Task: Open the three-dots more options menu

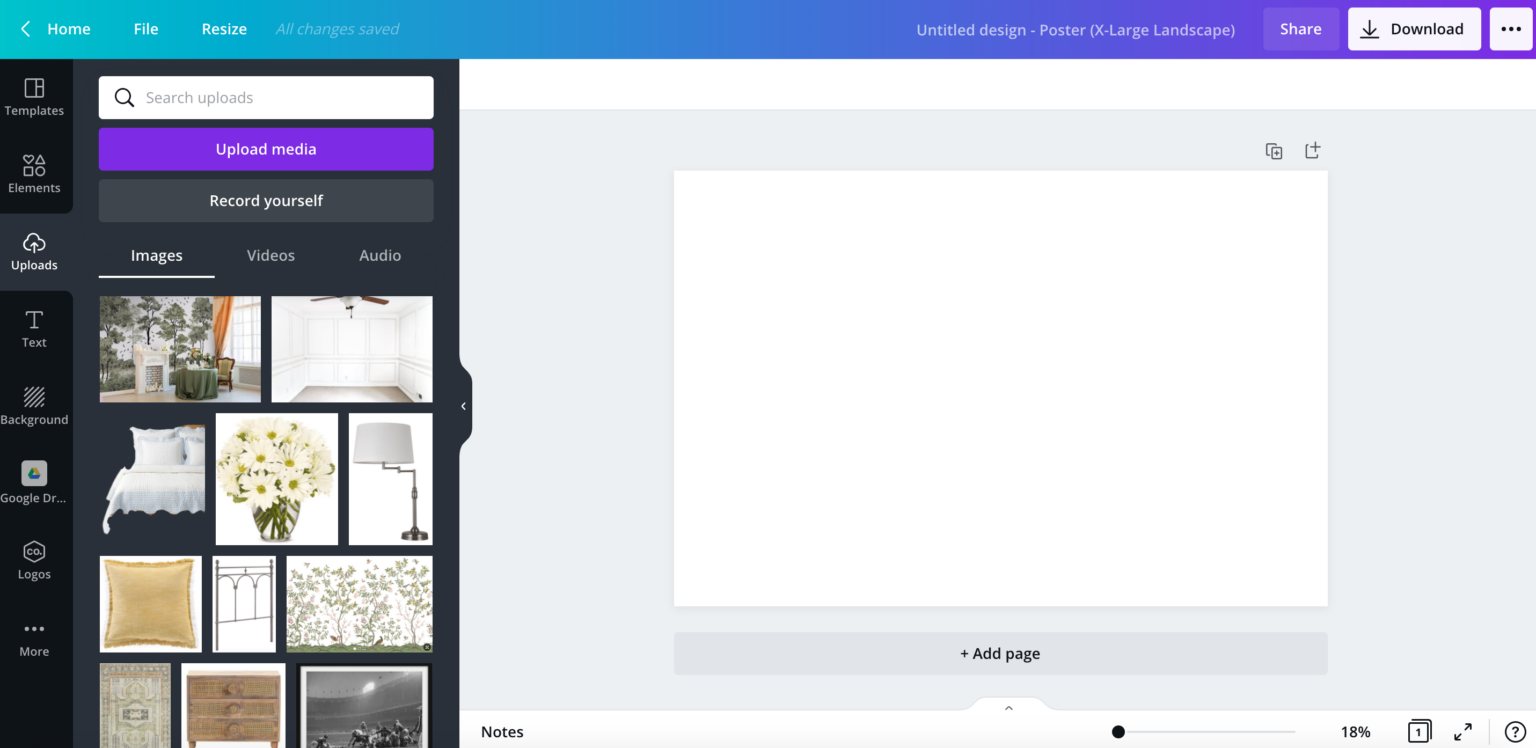Action: tap(1511, 29)
